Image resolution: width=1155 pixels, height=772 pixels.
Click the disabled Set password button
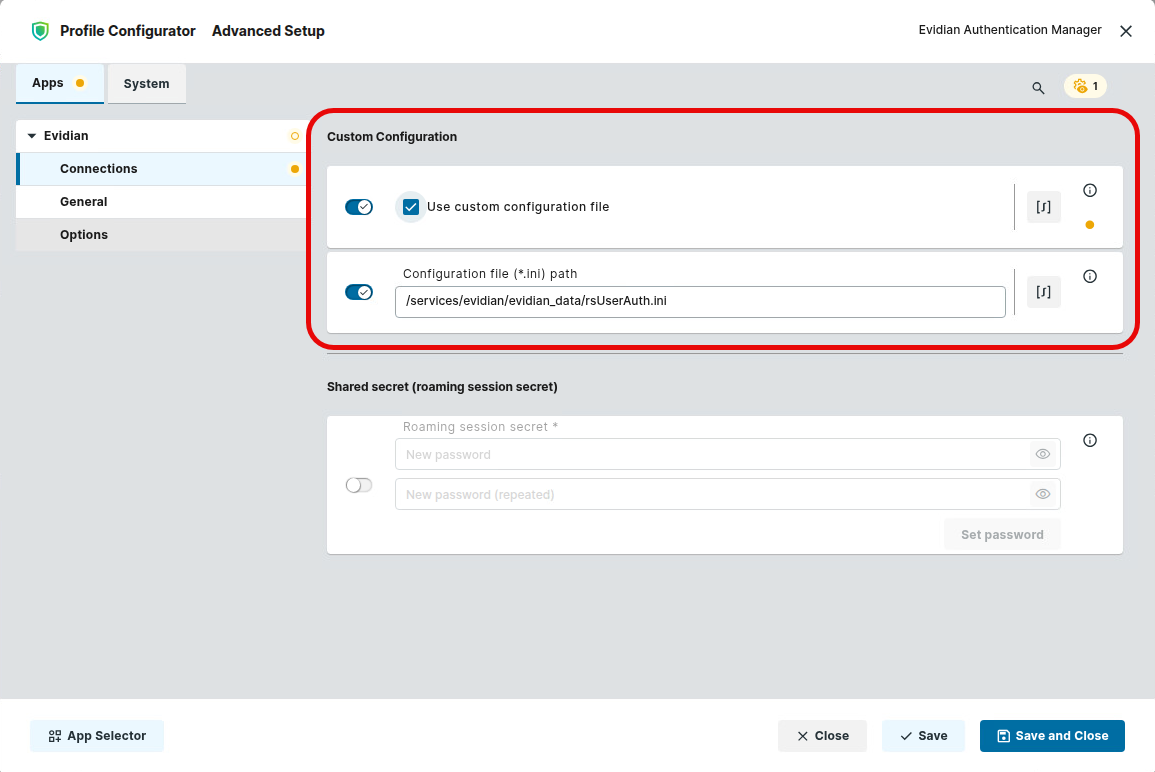1002,535
